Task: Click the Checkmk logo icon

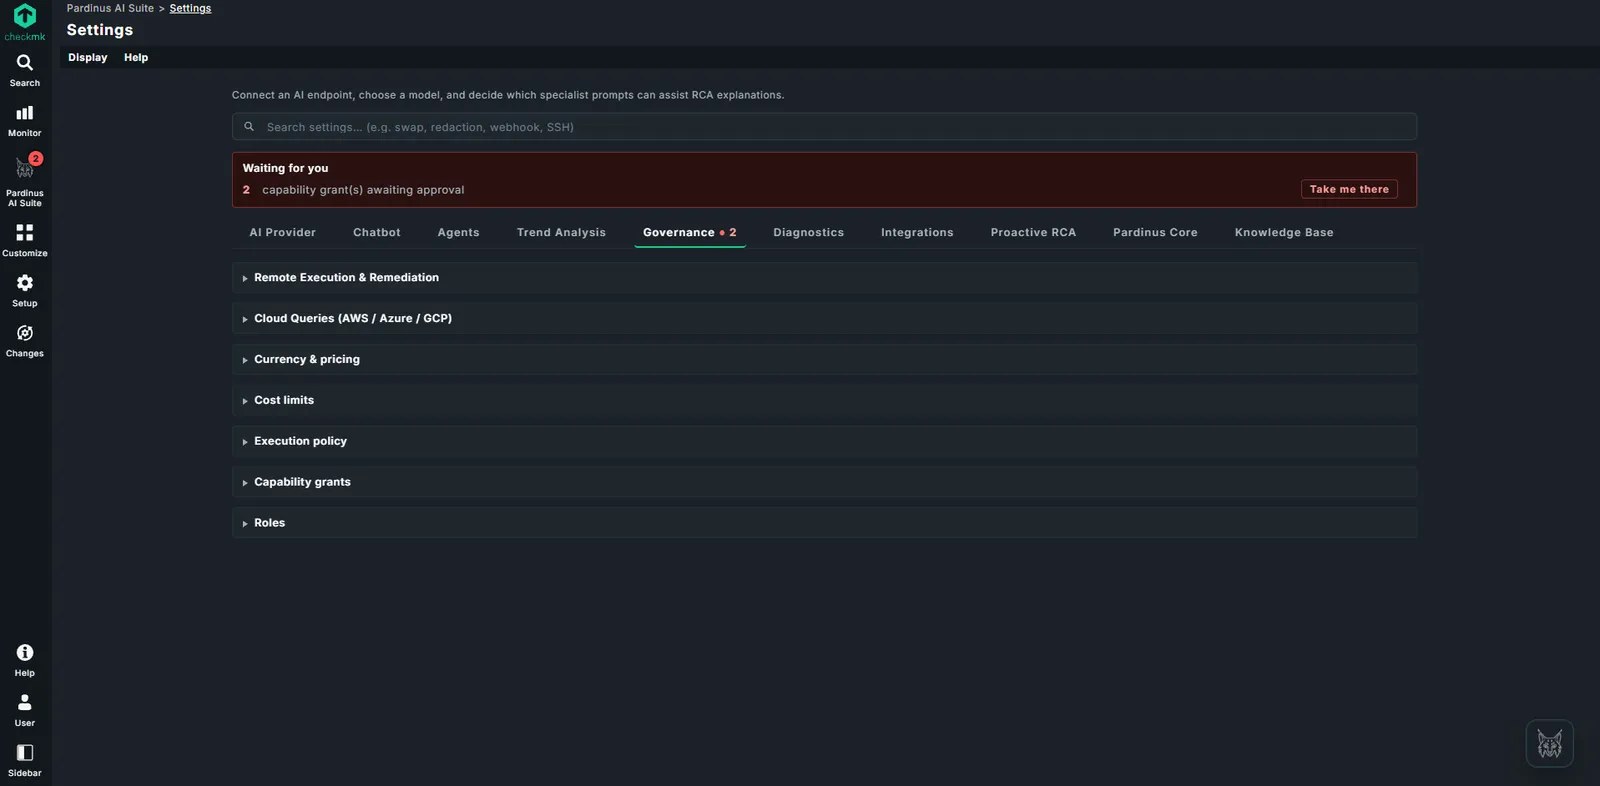Action: pyautogui.click(x=25, y=16)
